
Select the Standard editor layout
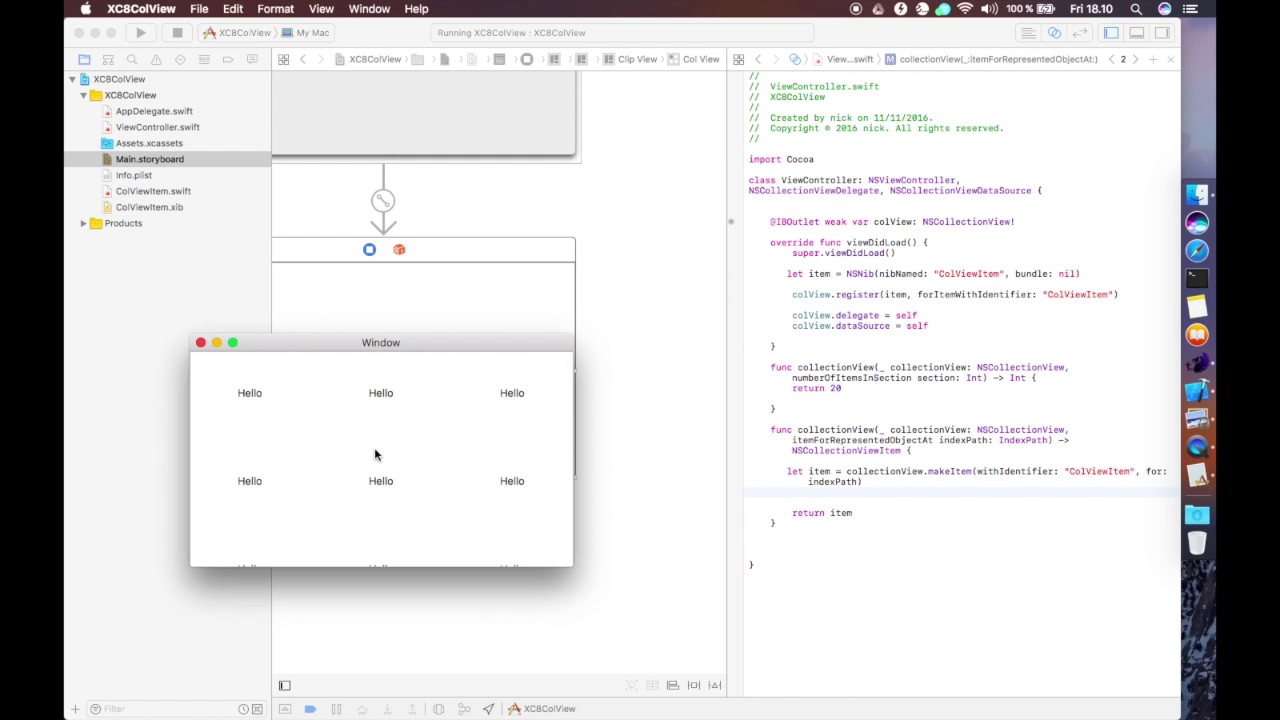pyautogui.click(x=1028, y=33)
